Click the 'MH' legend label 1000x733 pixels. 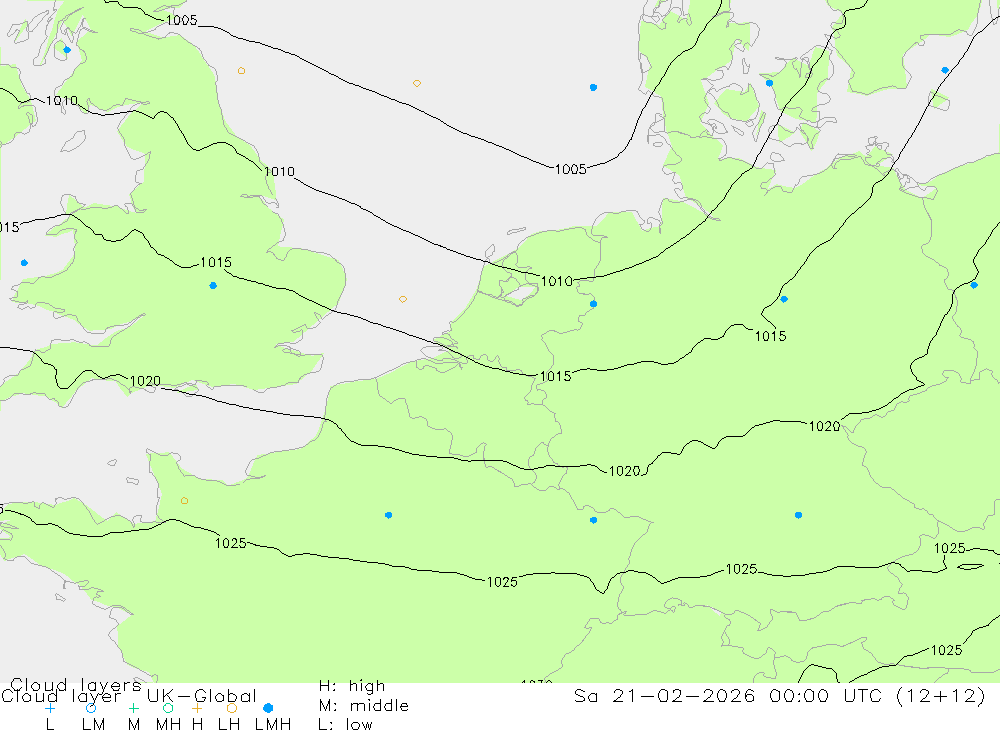point(168,725)
